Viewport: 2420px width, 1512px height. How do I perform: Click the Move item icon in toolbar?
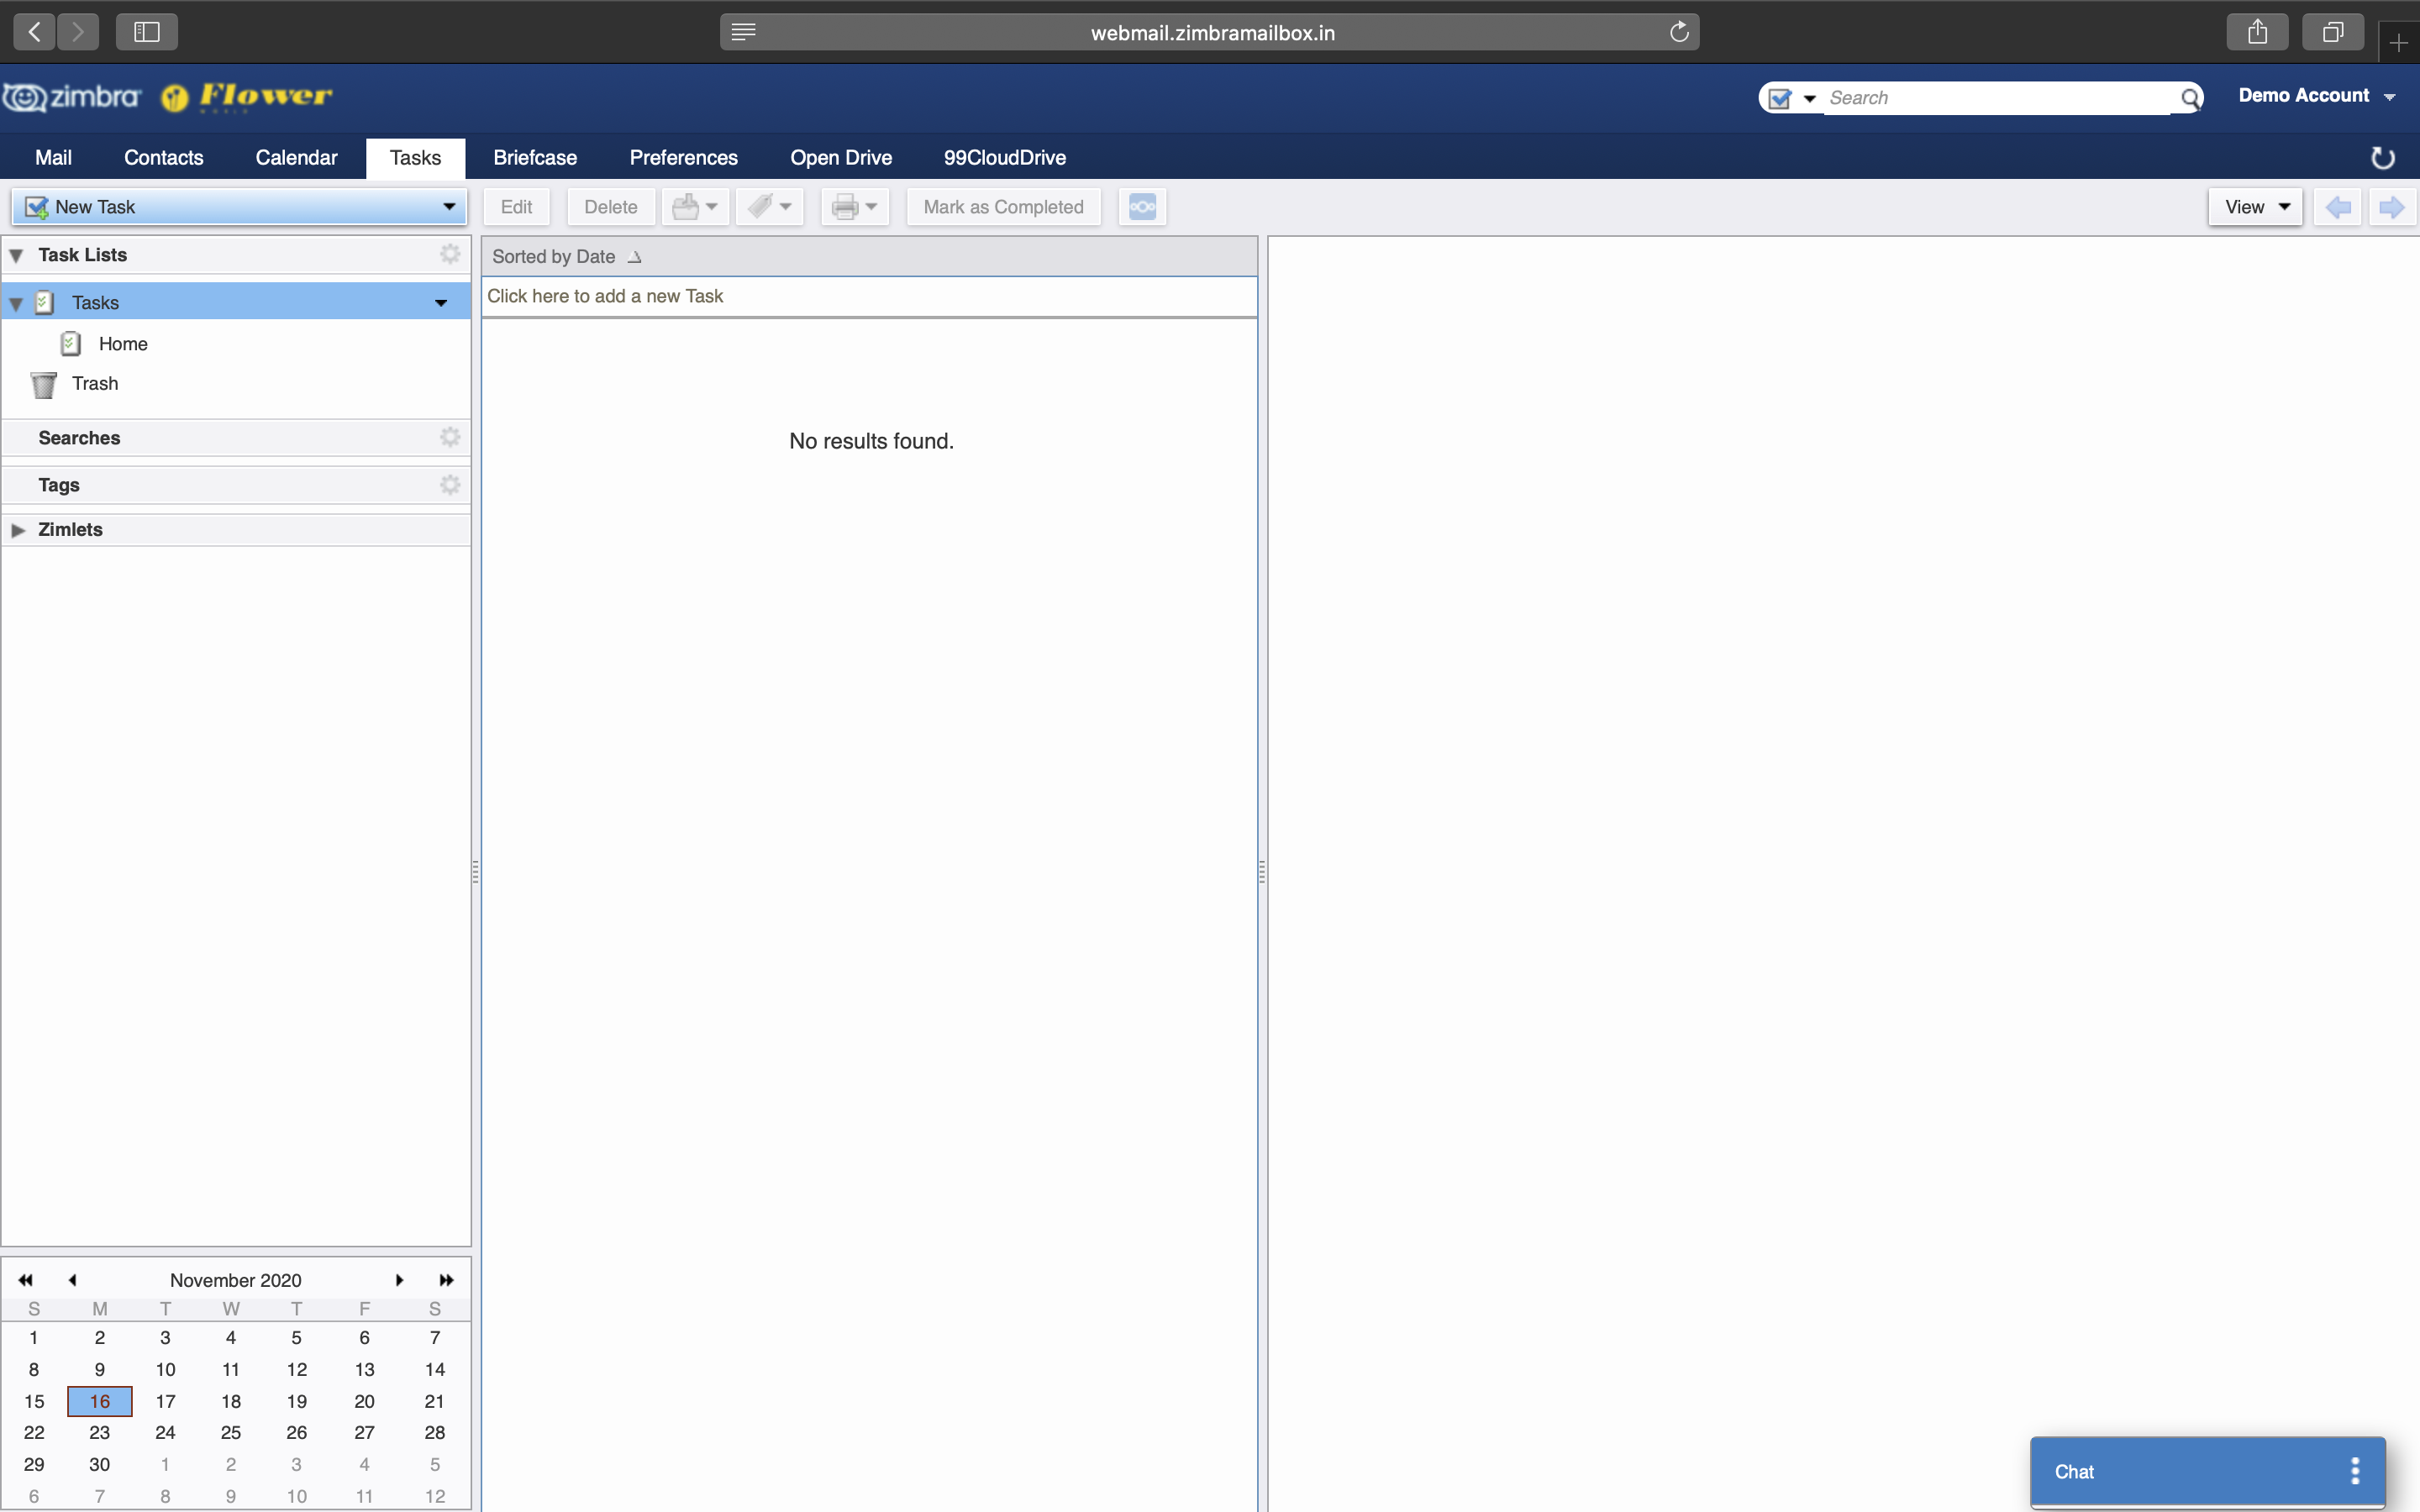[x=686, y=207]
